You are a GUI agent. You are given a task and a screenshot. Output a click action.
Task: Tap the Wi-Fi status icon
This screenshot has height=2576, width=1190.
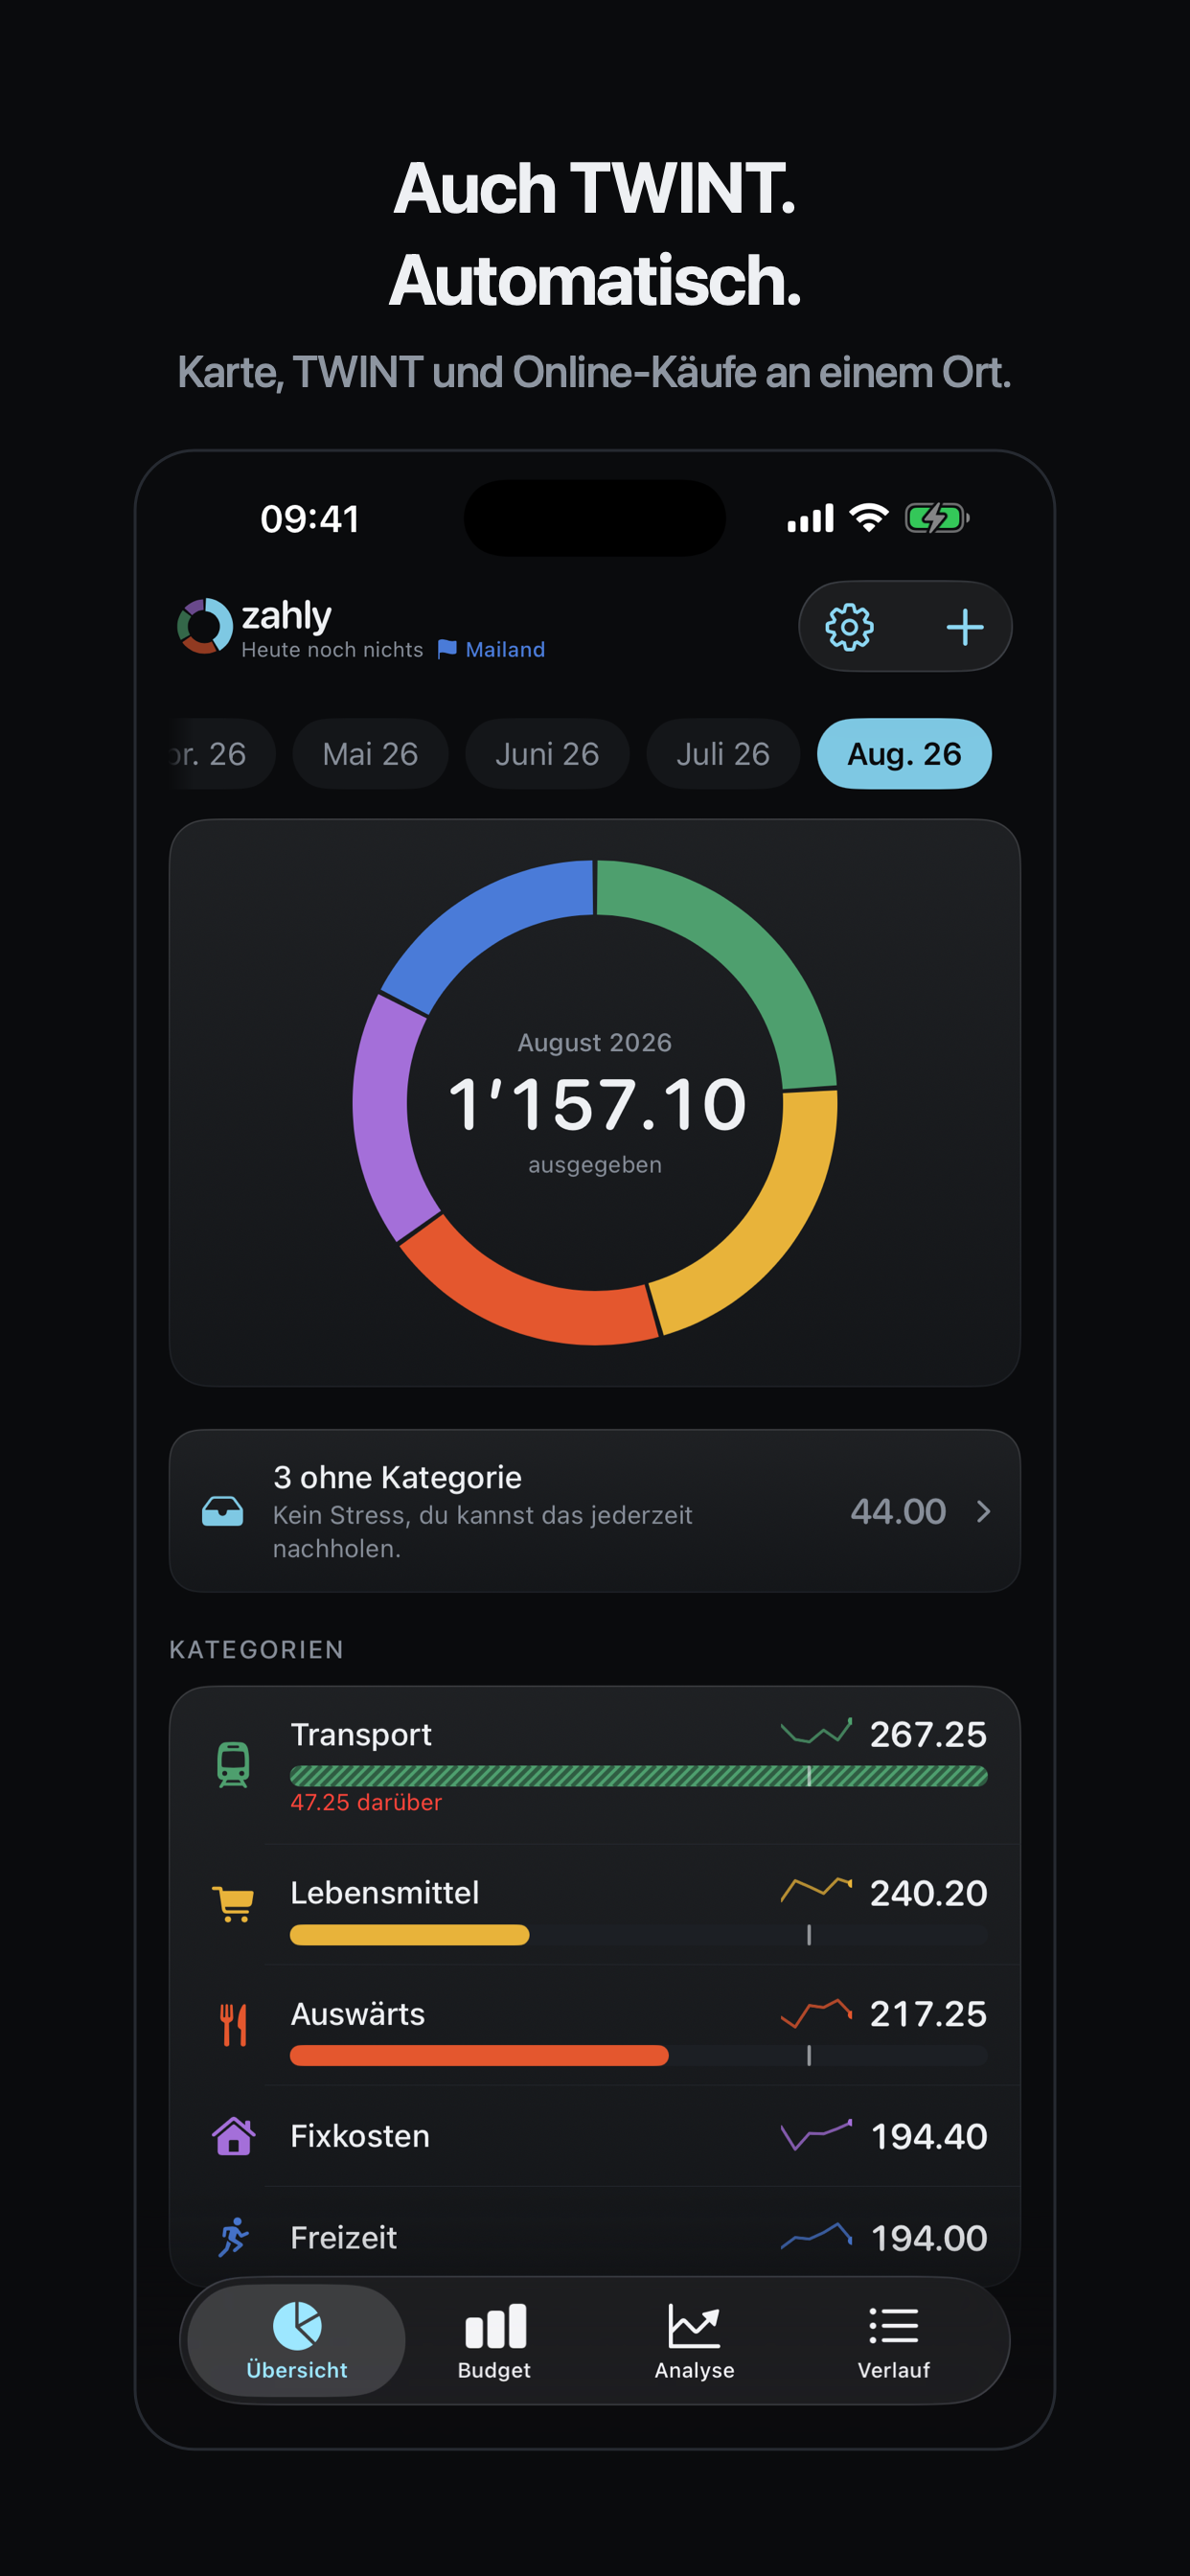pos(869,518)
